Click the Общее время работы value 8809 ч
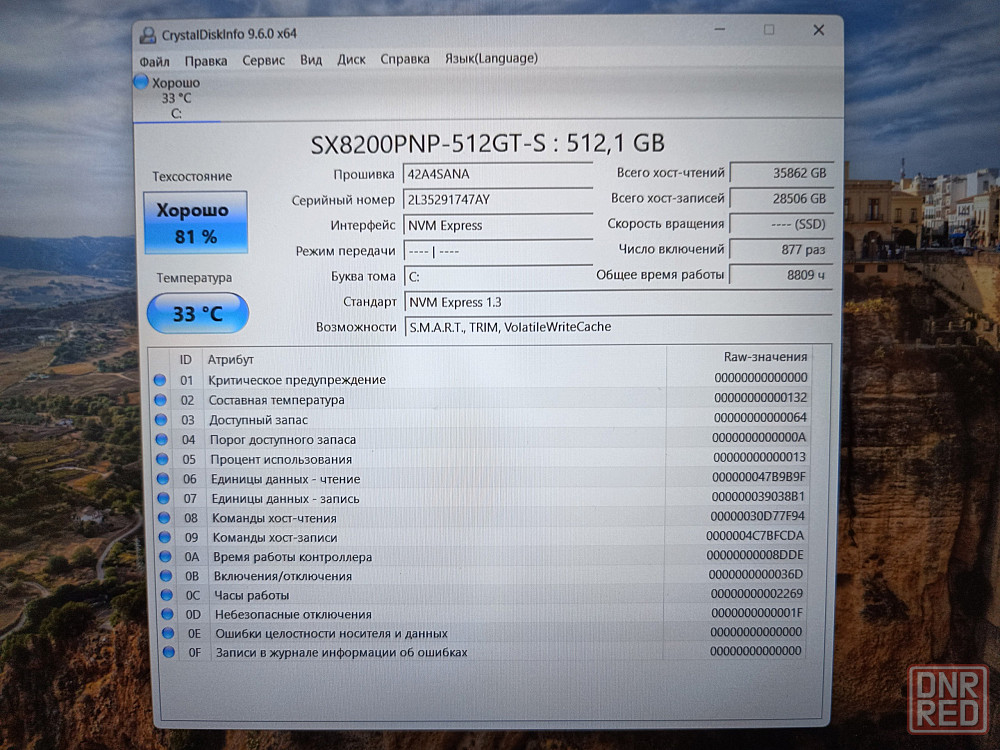 [781, 275]
